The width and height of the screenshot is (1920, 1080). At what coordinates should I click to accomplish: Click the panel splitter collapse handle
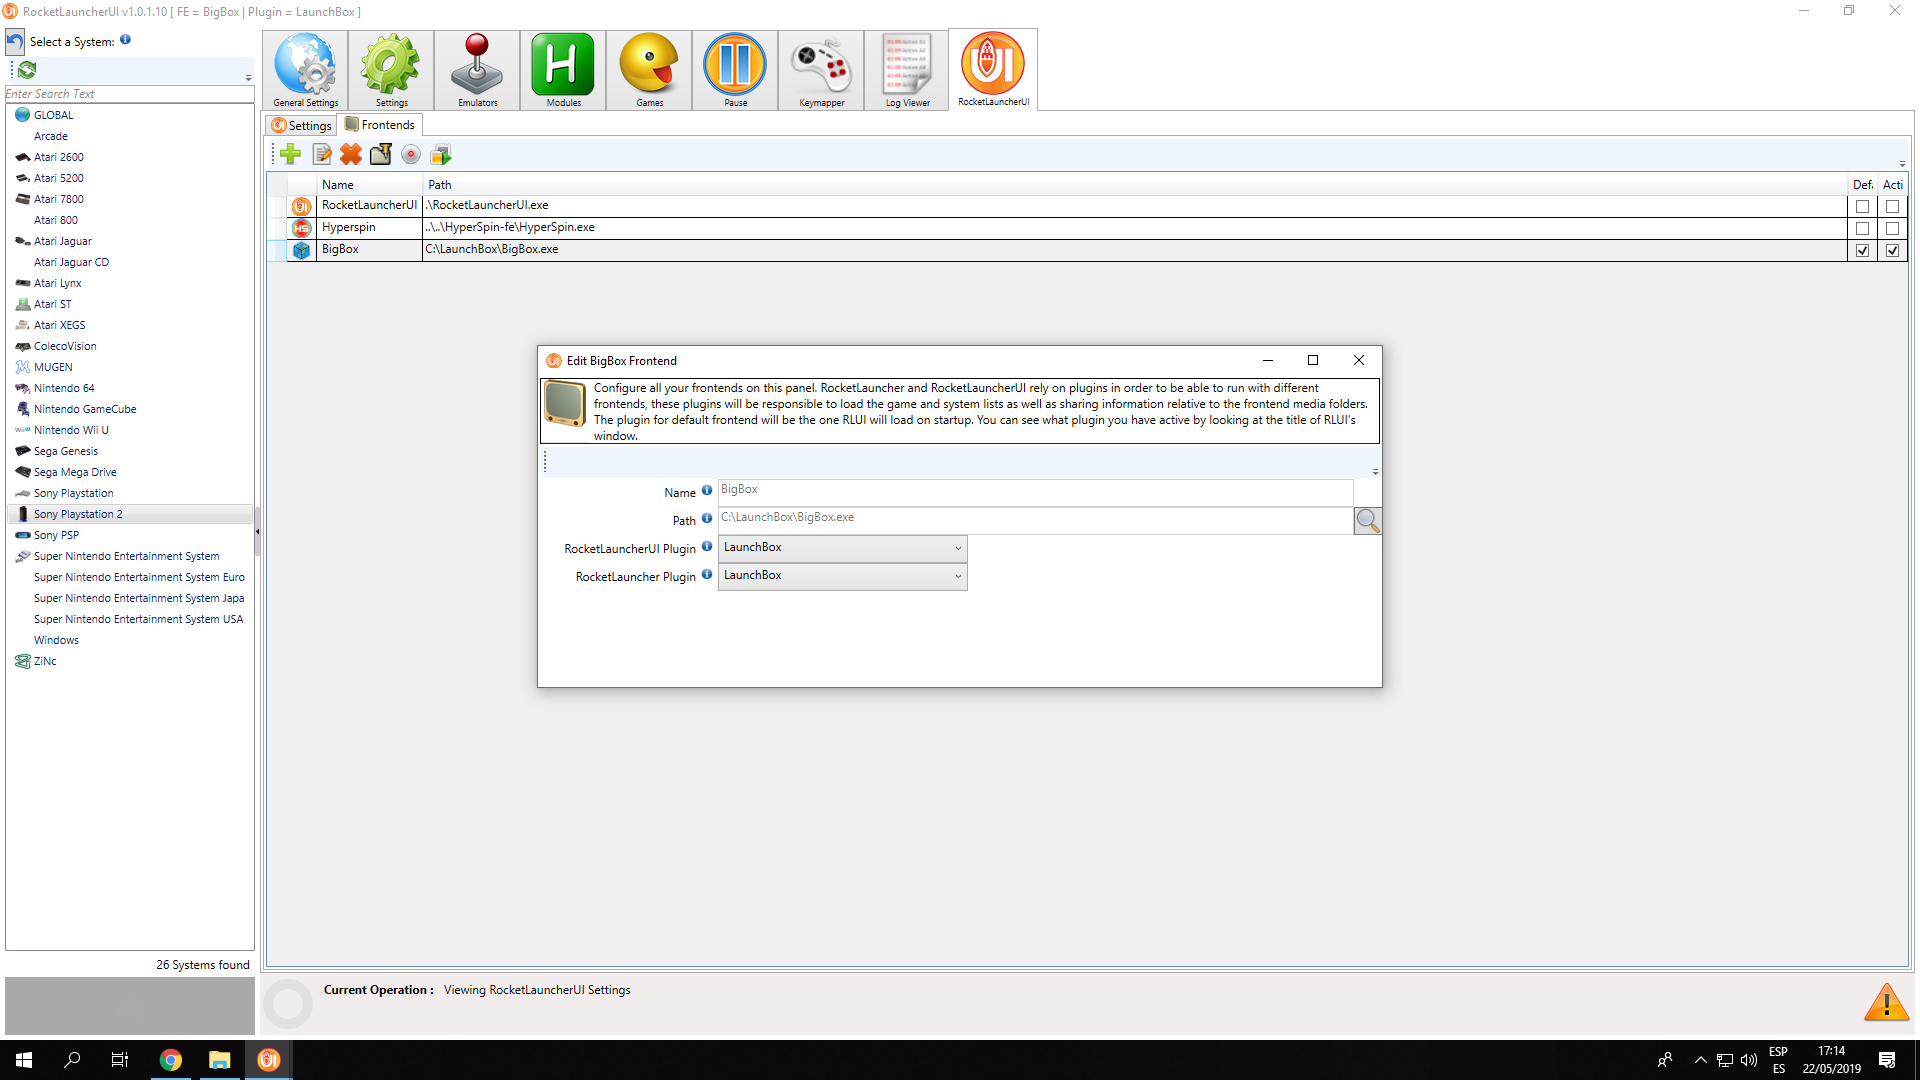click(258, 533)
